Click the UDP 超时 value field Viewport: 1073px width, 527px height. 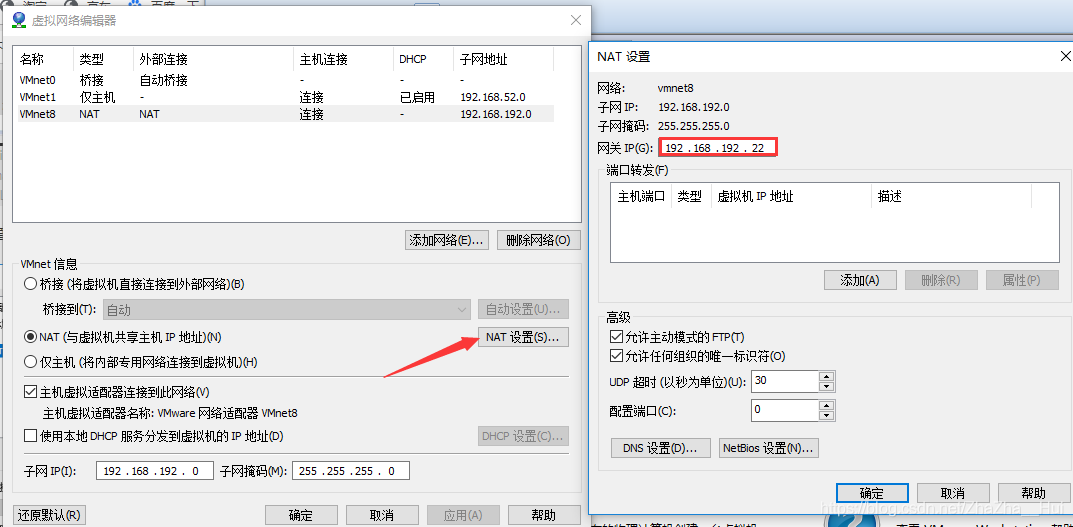[x=785, y=381]
